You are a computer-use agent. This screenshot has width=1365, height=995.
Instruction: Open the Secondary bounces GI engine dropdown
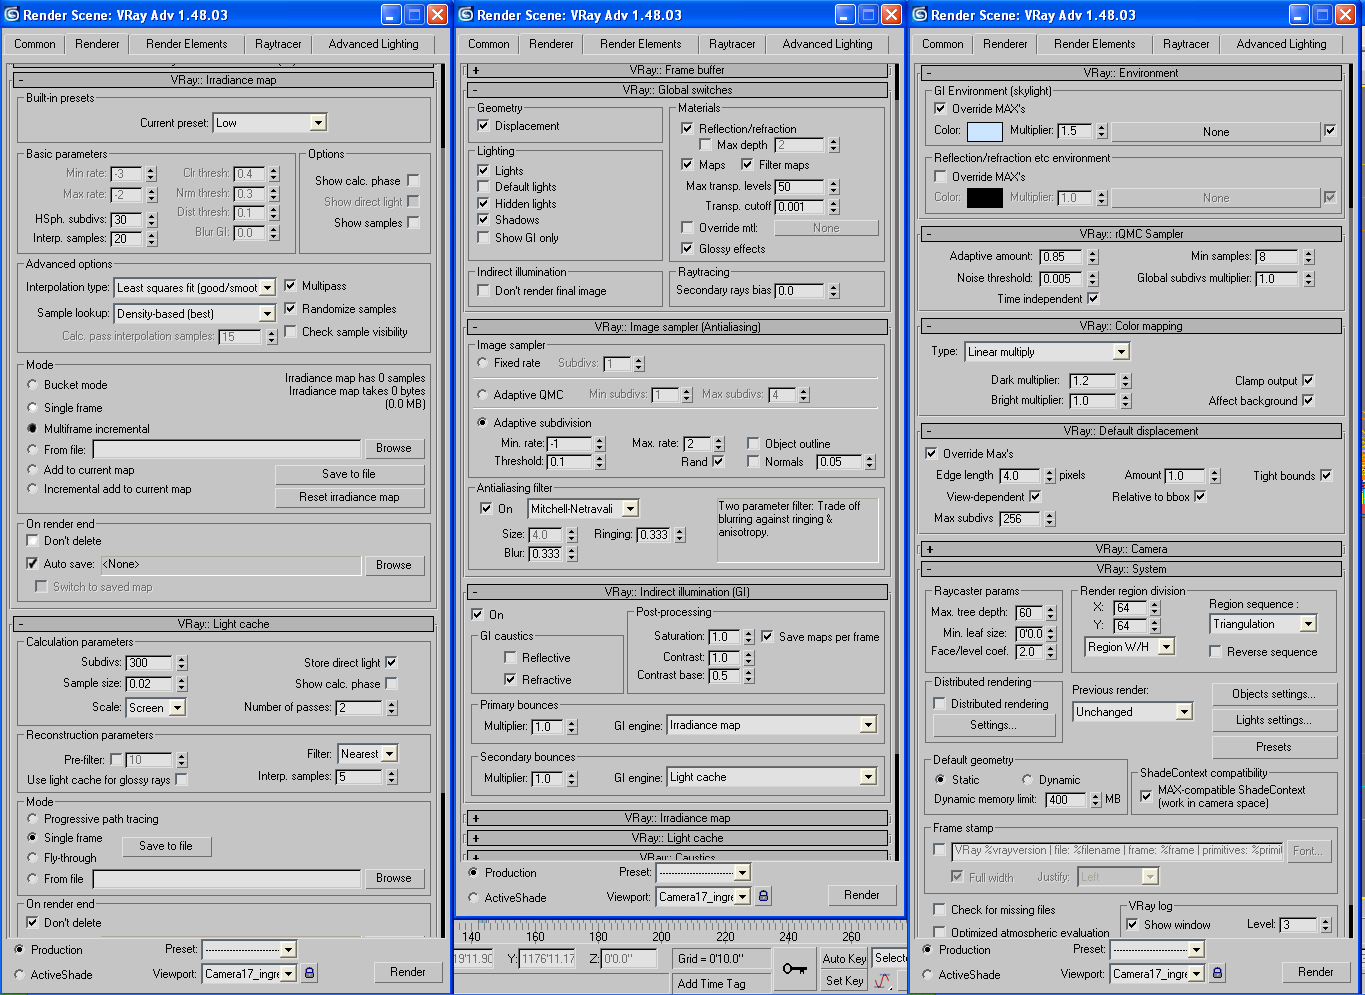coord(772,777)
